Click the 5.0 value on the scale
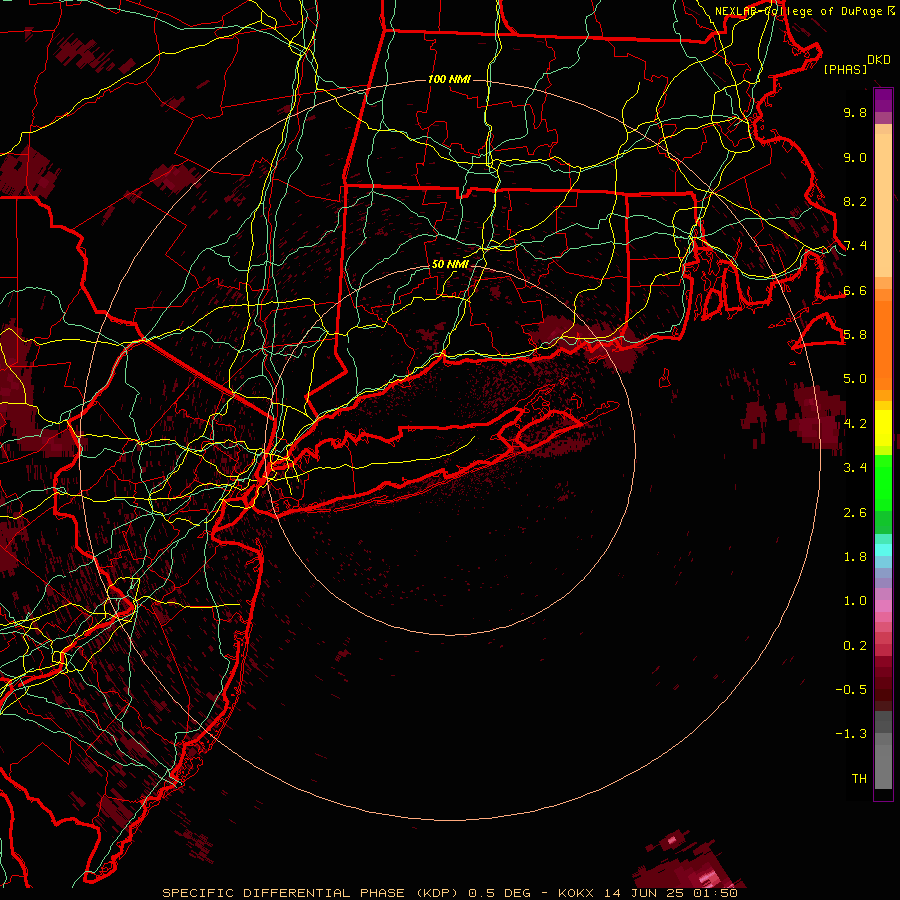Image resolution: width=900 pixels, height=900 pixels. click(x=855, y=379)
